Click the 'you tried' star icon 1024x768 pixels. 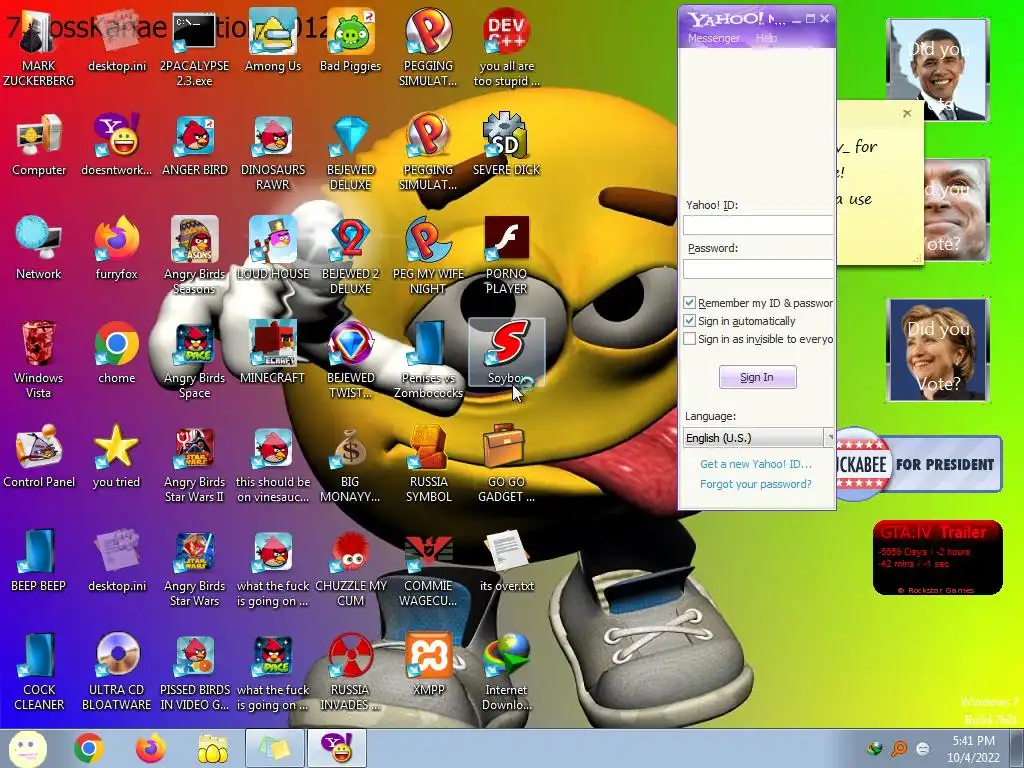pos(117,456)
